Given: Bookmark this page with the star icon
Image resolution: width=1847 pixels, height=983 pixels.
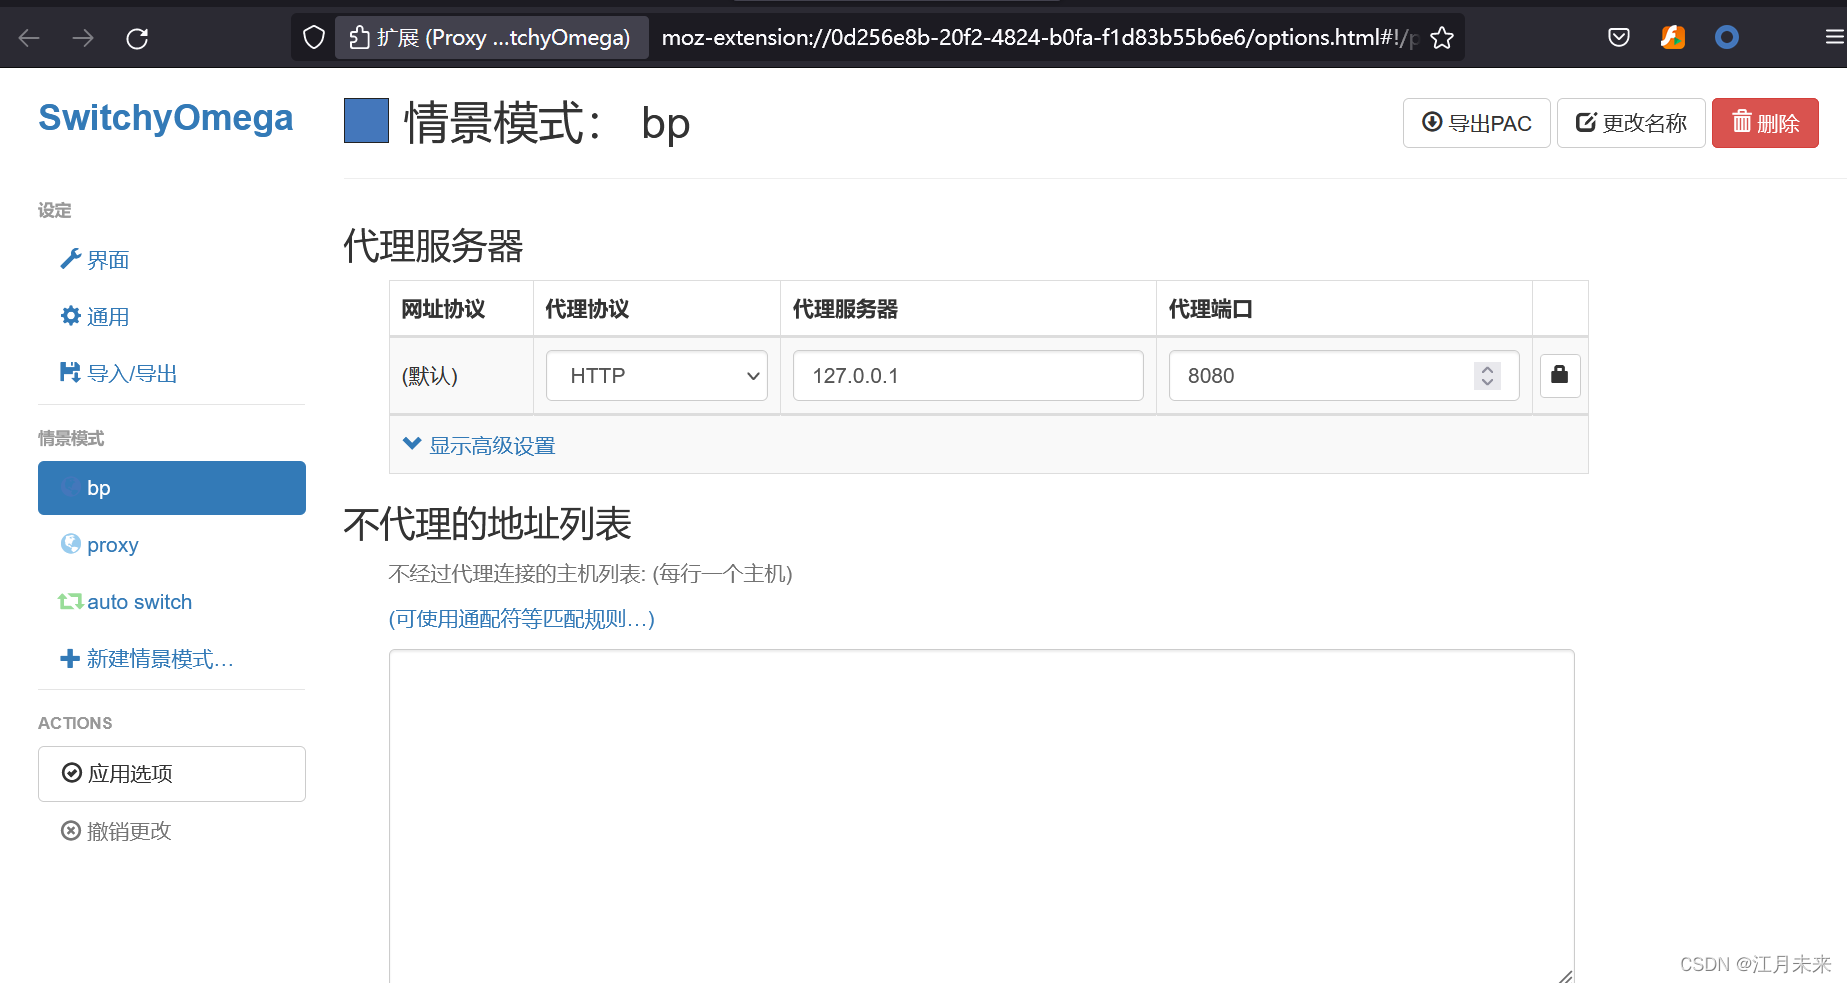Looking at the screenshot, I should (1442, 38).
